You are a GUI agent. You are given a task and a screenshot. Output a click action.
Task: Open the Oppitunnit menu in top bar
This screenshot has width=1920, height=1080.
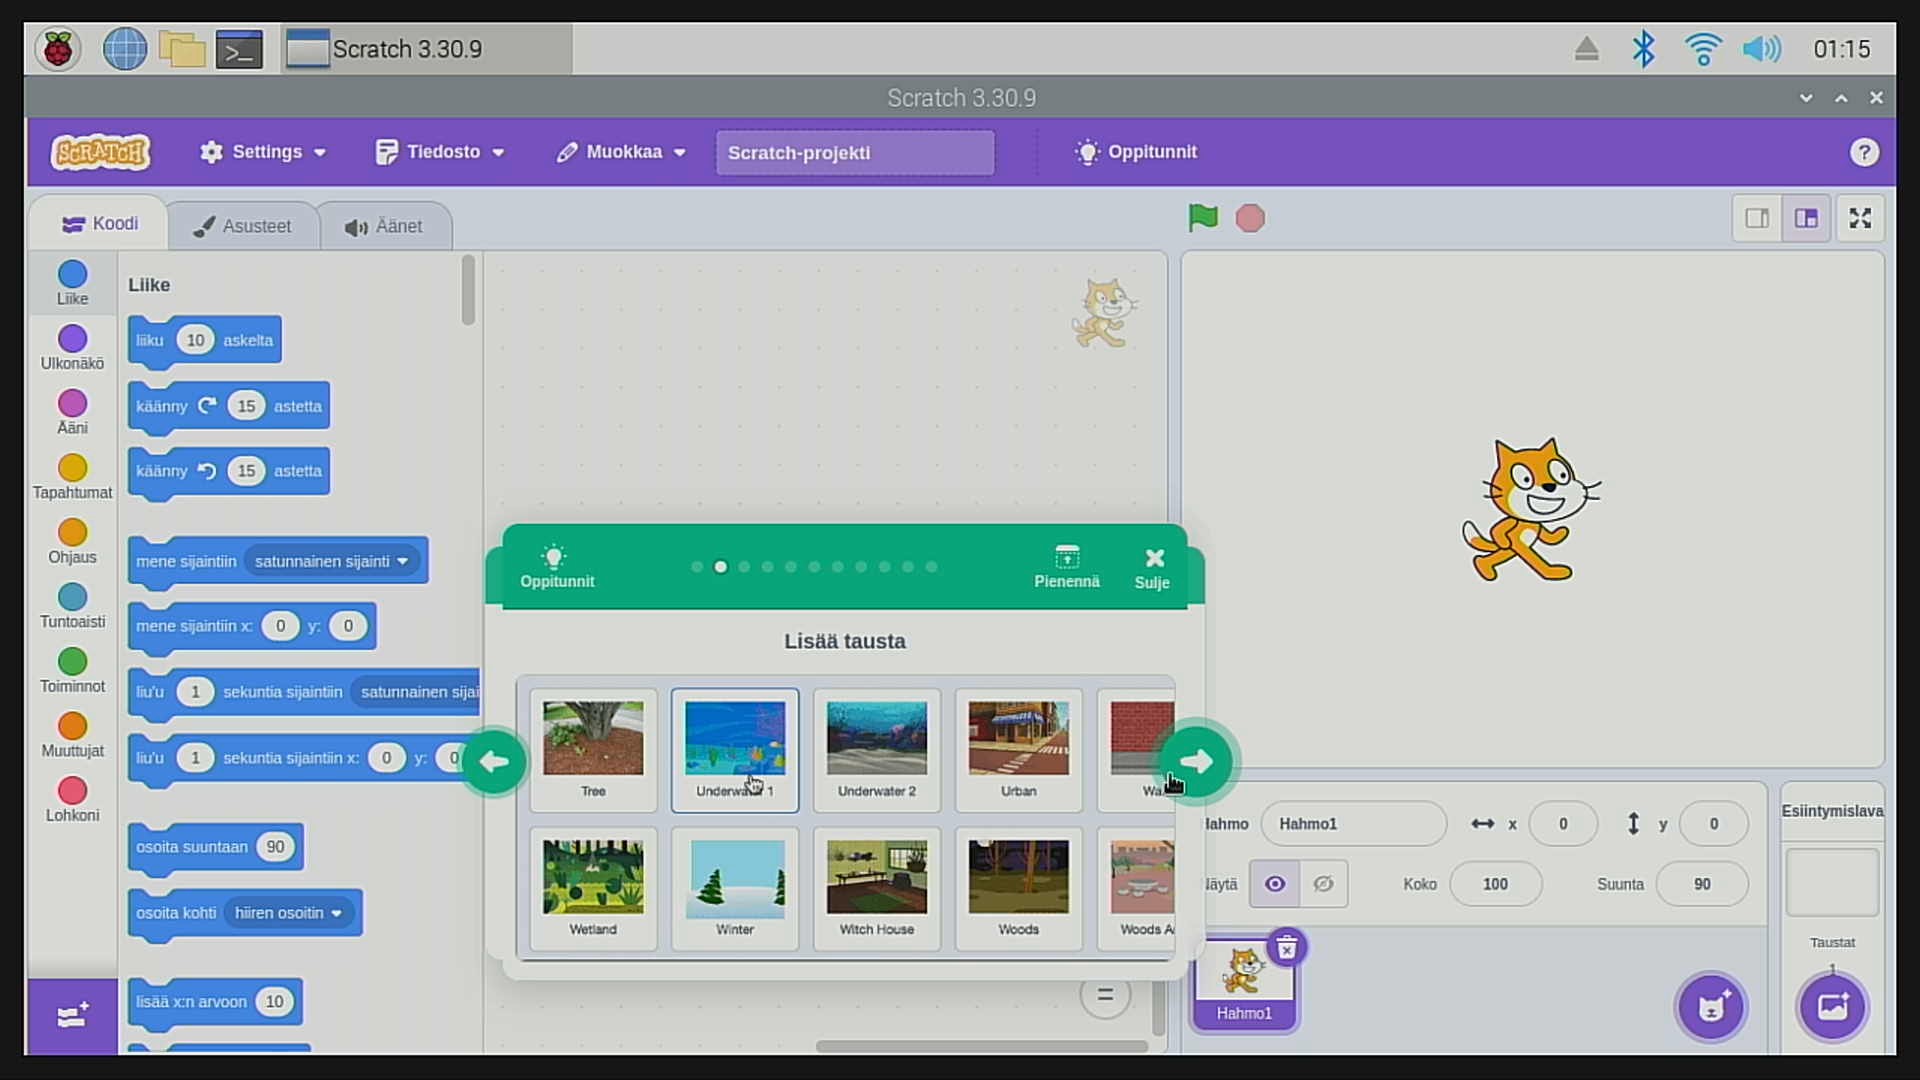click(x=1135, y=152)
